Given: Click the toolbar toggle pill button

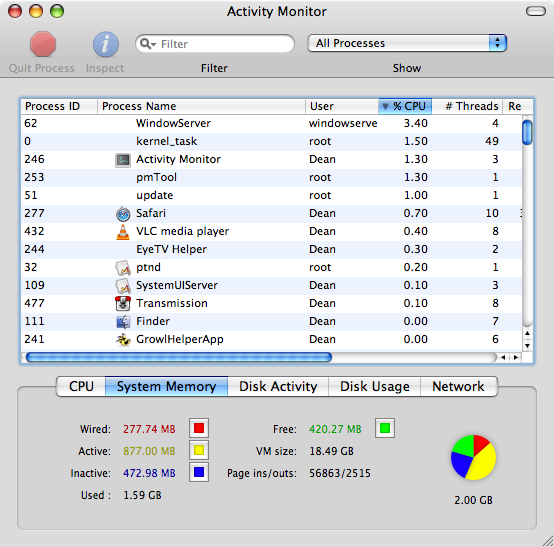Looking at the screenshot, I should point(536,11).
